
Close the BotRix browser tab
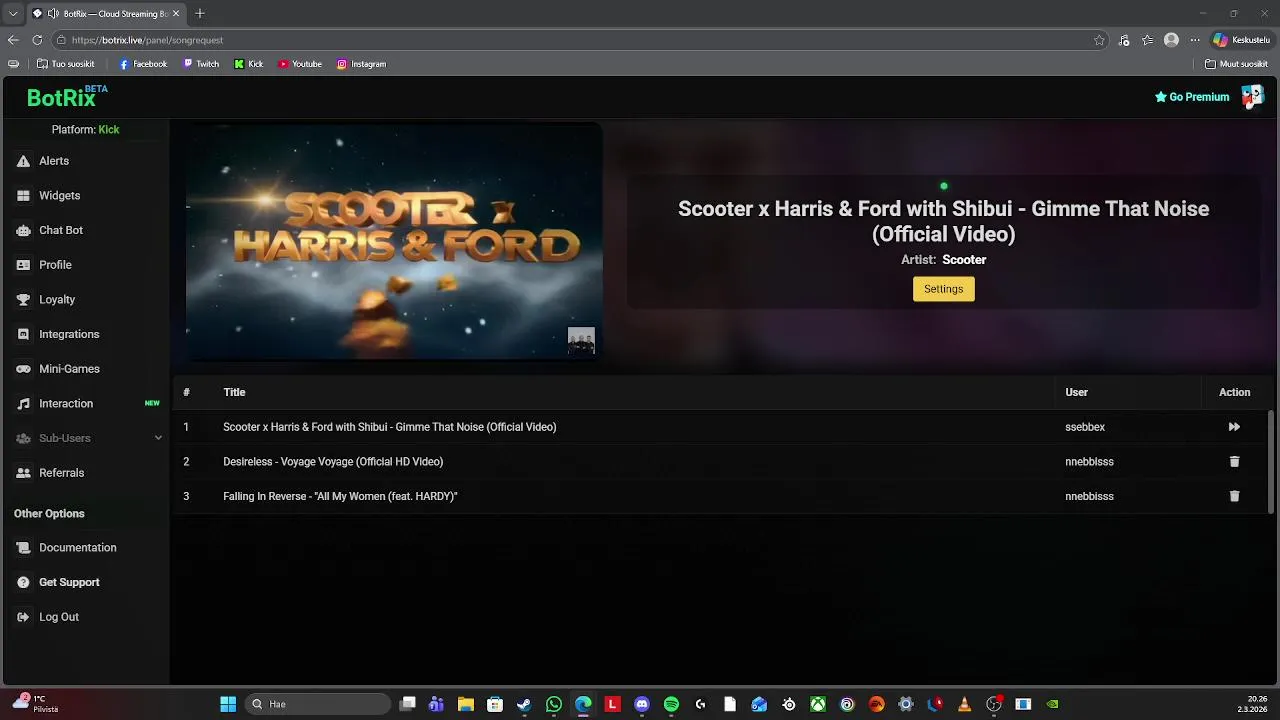tap(177, 13)
